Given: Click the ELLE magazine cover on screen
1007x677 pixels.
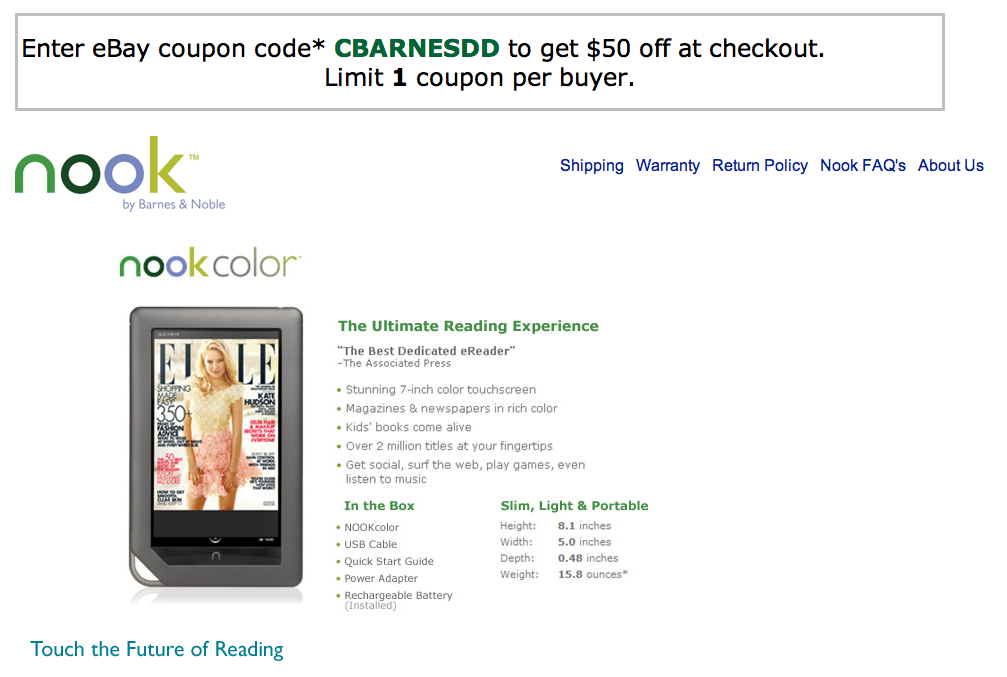Looking at the screenshot, I should point(216,424).
